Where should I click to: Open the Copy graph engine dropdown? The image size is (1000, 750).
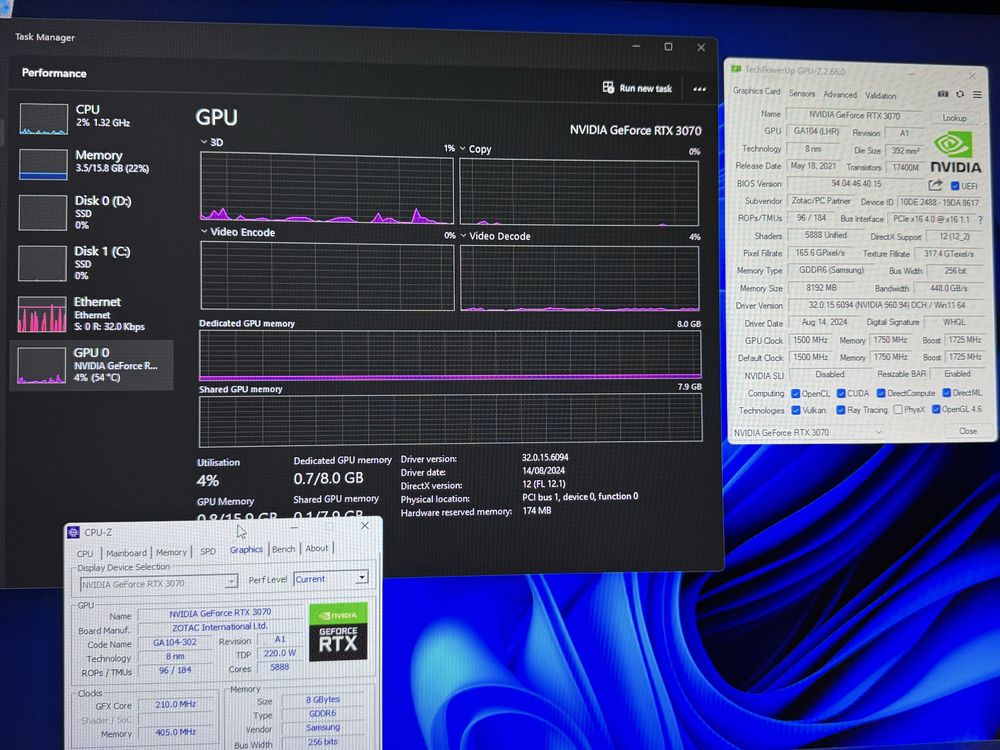coord(463,148)
